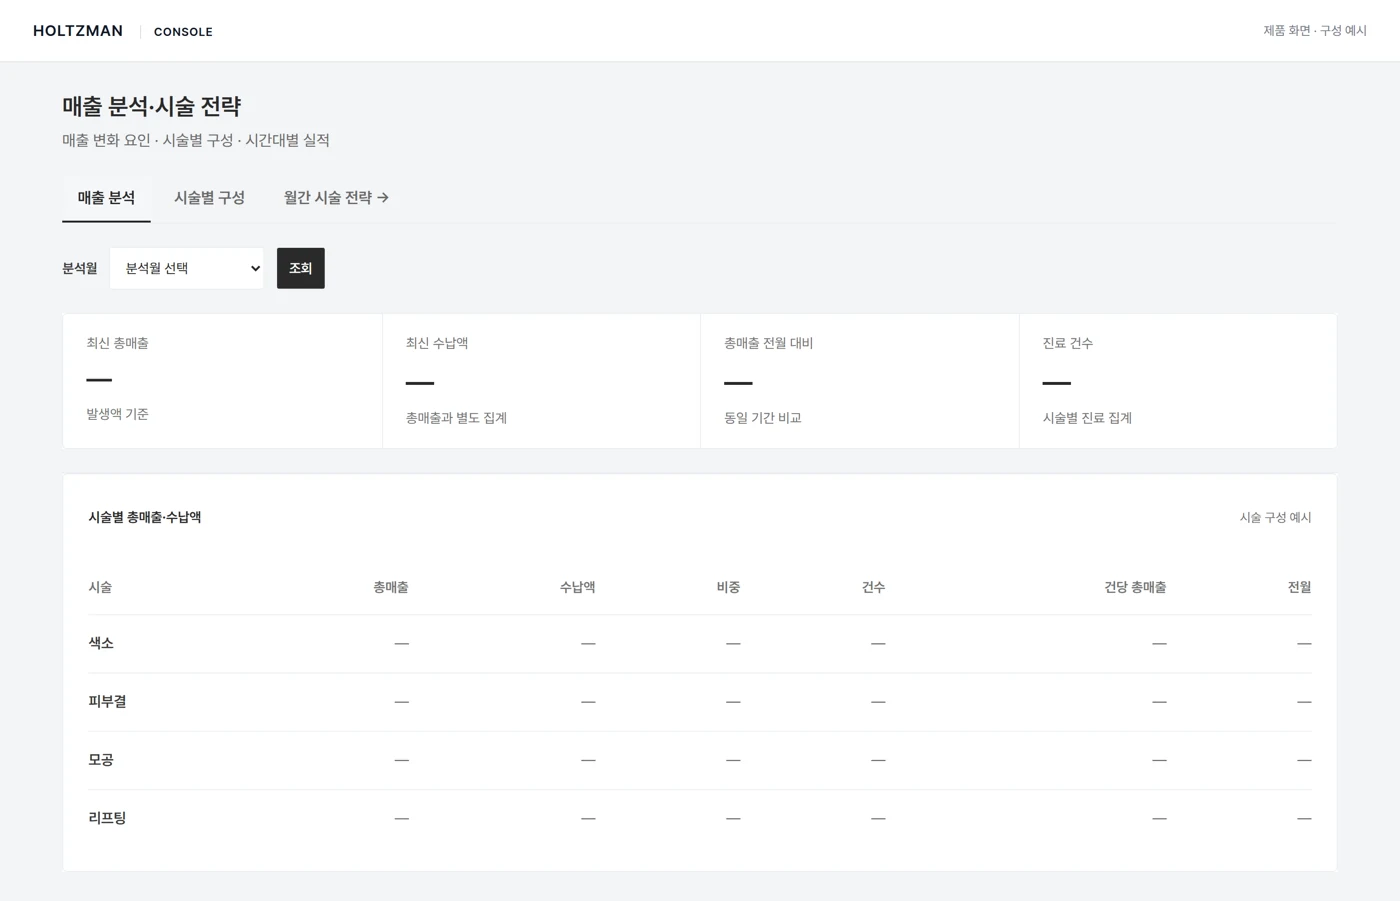Image resolution: width=1400 pixels, height=901 pixels.
Task: Click the 전월 column header
Action: tap(1299, 587)
